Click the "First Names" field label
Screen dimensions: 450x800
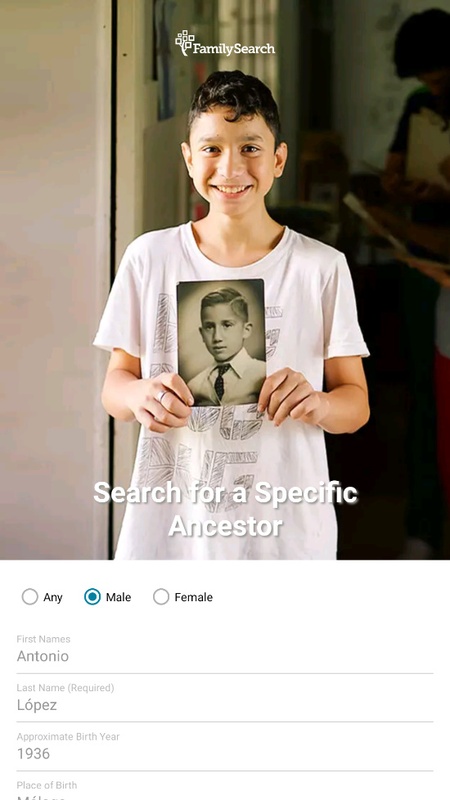pyautogui.click(x=43, y=639)
